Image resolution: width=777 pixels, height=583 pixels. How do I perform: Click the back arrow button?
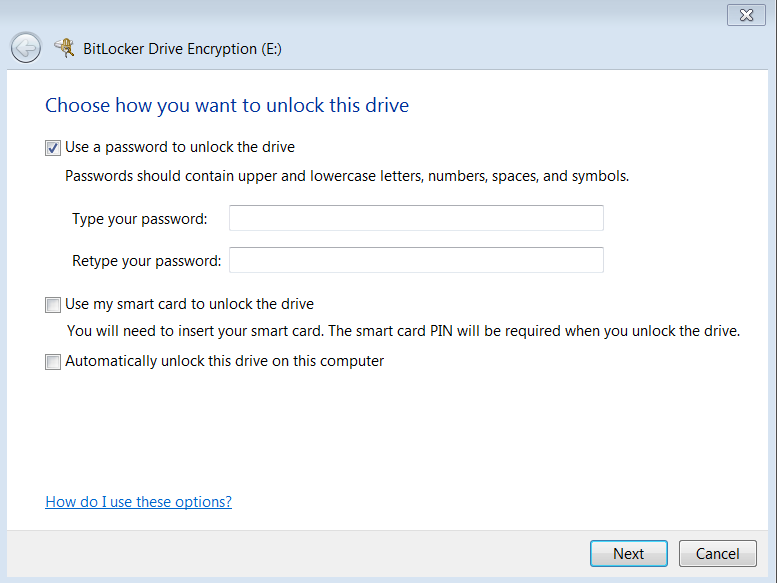pos(26,47)
